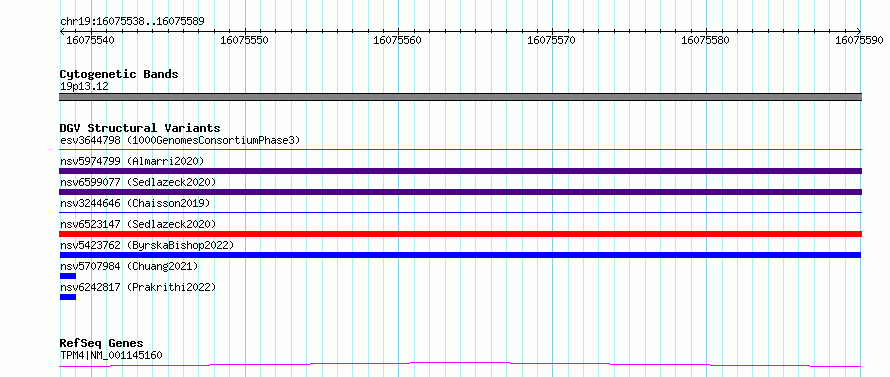This screenshot has height=377, width=890.
Task: Click the esv3644798 variant label
Action: tap(180, 140)
